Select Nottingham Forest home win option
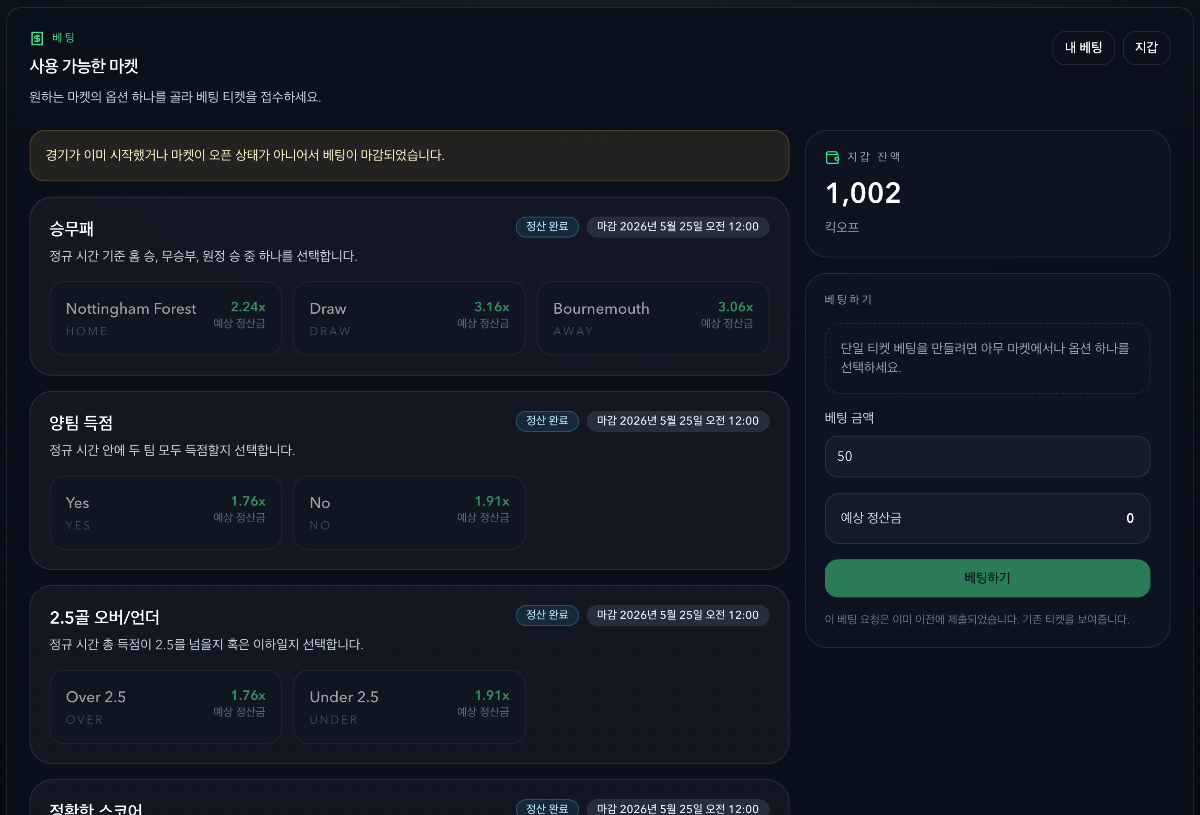1200x815 pixels. [166, 318]
